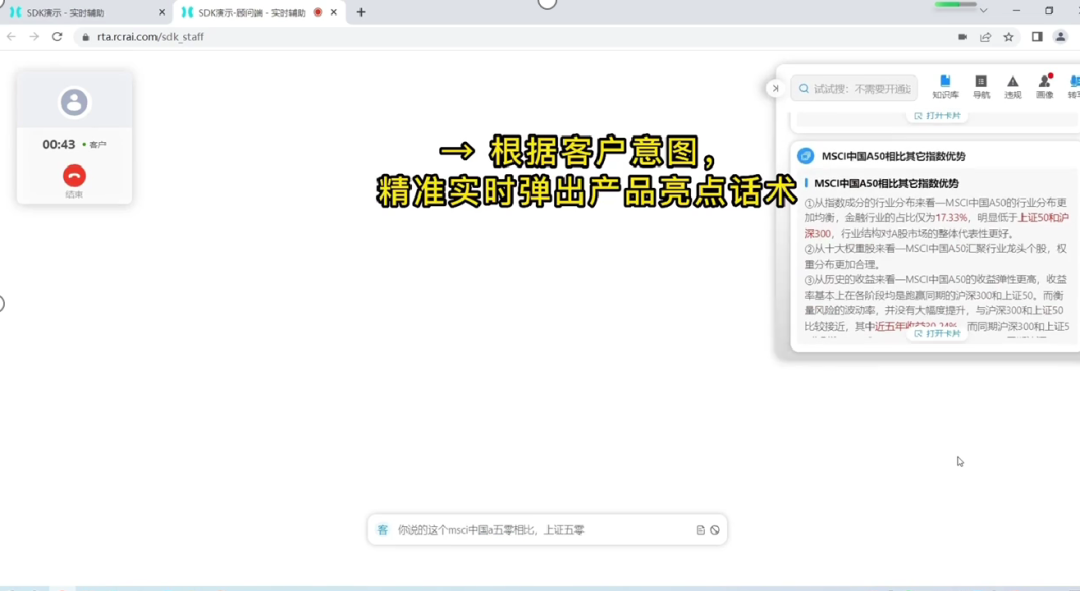Viewport: 1080px width, 591px height.
Task: Open the 画像 customer profile icon
Action: [1045, 87]
